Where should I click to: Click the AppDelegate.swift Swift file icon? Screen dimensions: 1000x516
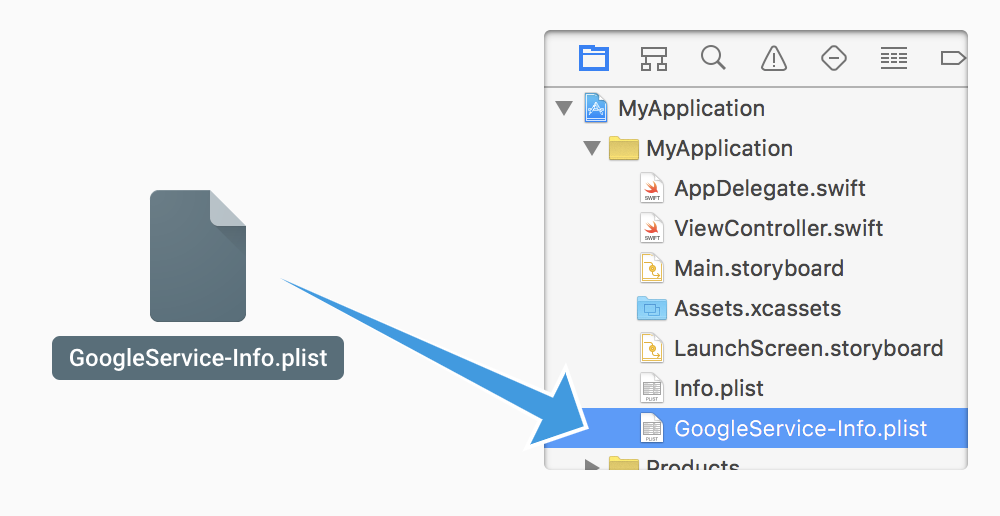coord(652,188)
